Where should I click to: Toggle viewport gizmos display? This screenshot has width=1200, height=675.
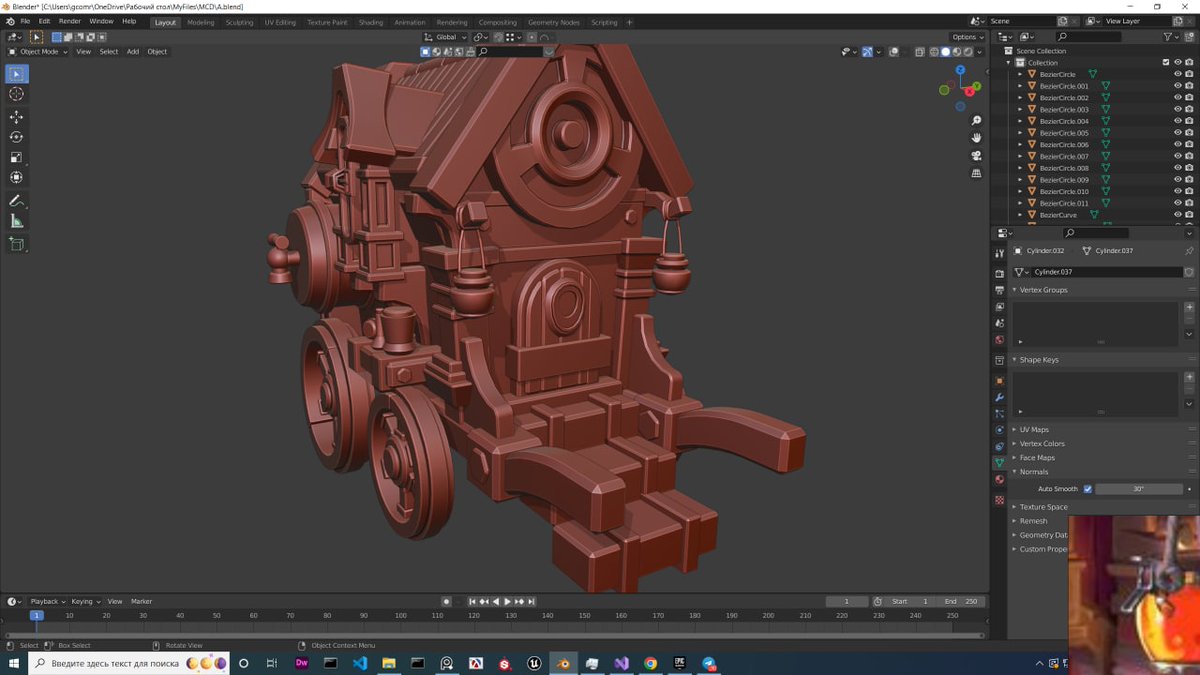tap(867, 51)
